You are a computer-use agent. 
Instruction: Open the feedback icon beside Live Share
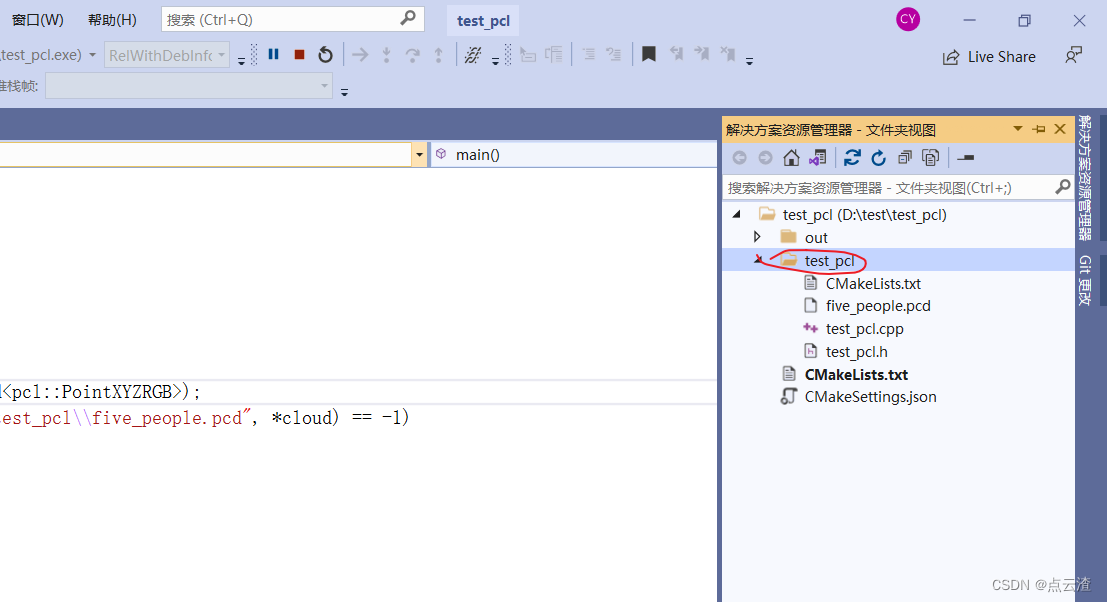point(1073,56)
